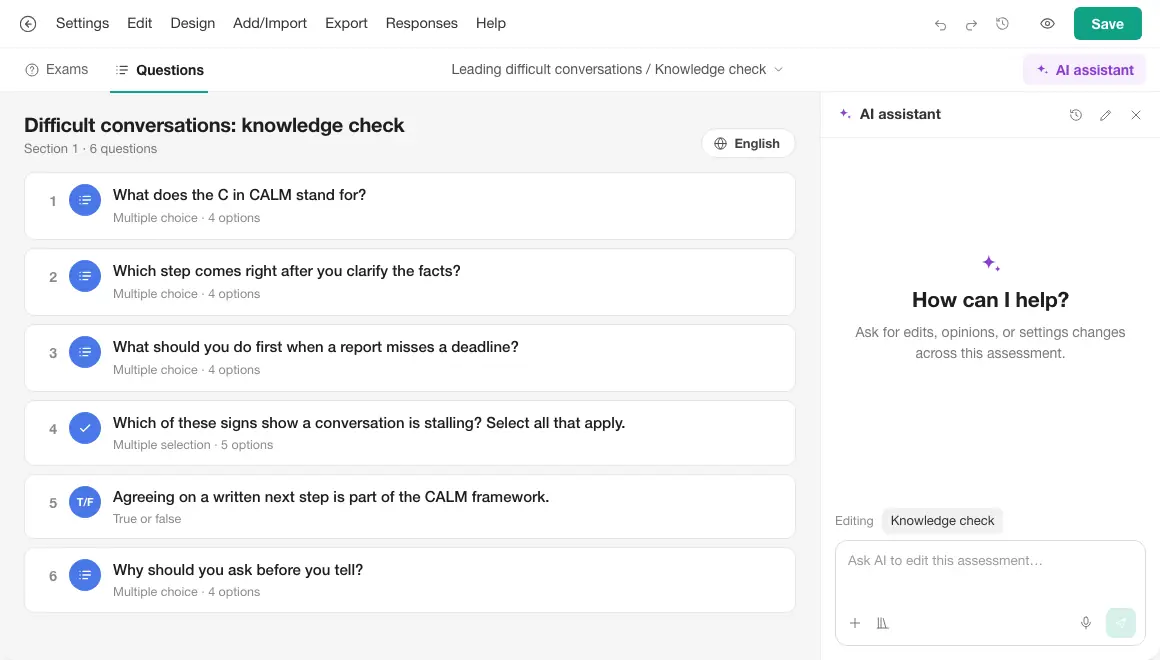Screen dimensions: 1160x660
Task: Open question "Why should you ask before you tell?"
Action: (410, 580)
